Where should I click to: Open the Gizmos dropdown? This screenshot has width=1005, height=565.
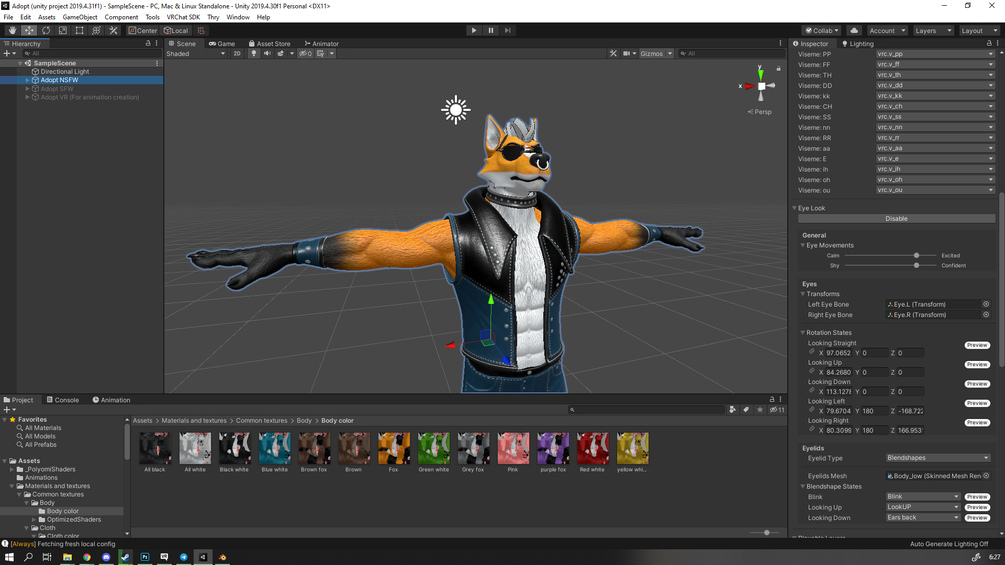656,54
